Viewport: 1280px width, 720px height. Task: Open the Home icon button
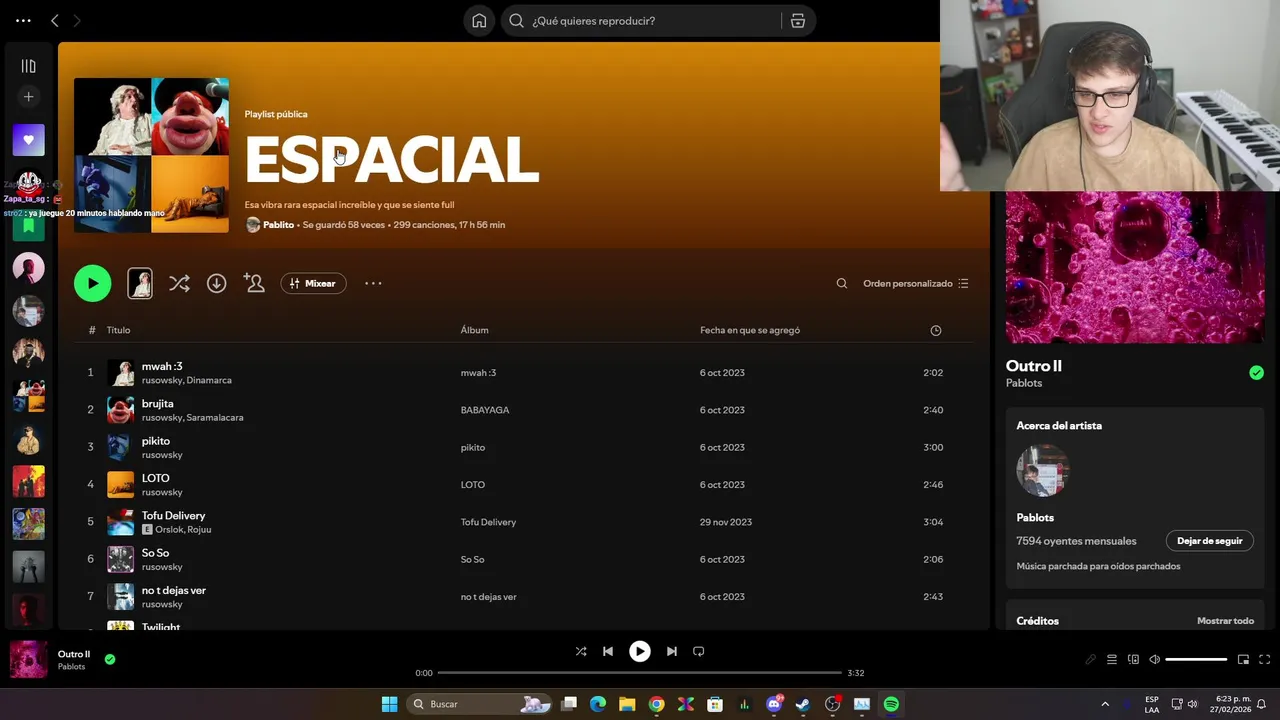point(479,20)
